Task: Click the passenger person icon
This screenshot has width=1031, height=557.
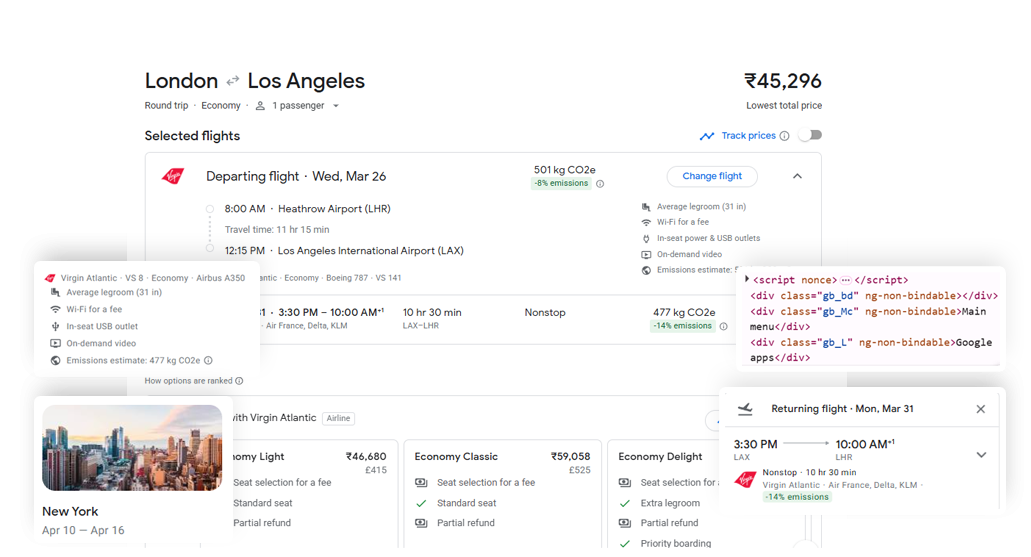Action: pyautogui.click(x=260, y=105)
